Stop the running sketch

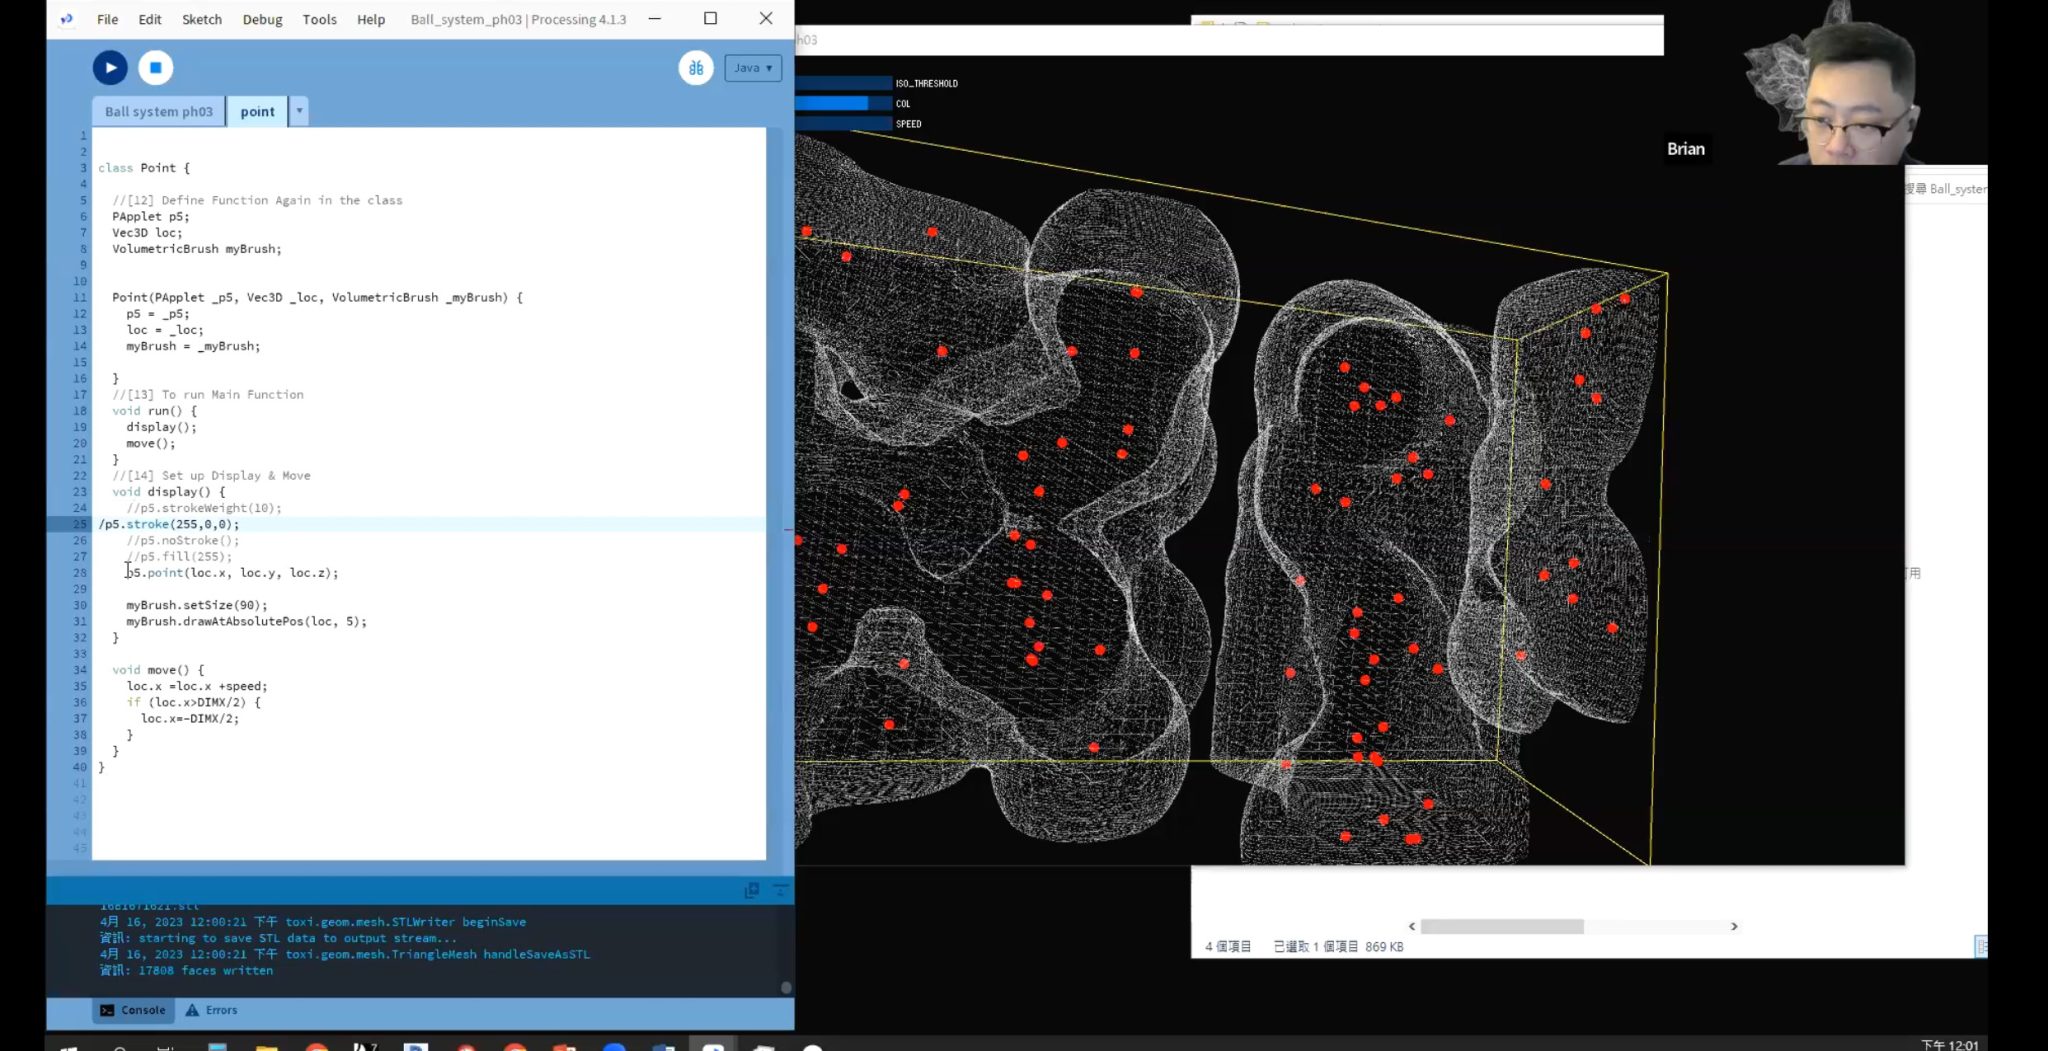tap(155, 68)
